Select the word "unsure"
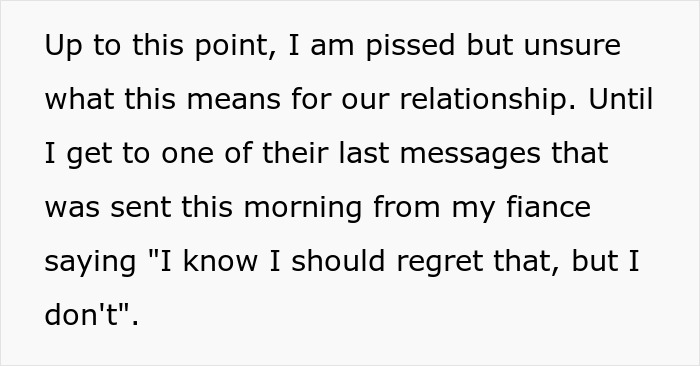700x366 pixels. [x=572, y=46]
